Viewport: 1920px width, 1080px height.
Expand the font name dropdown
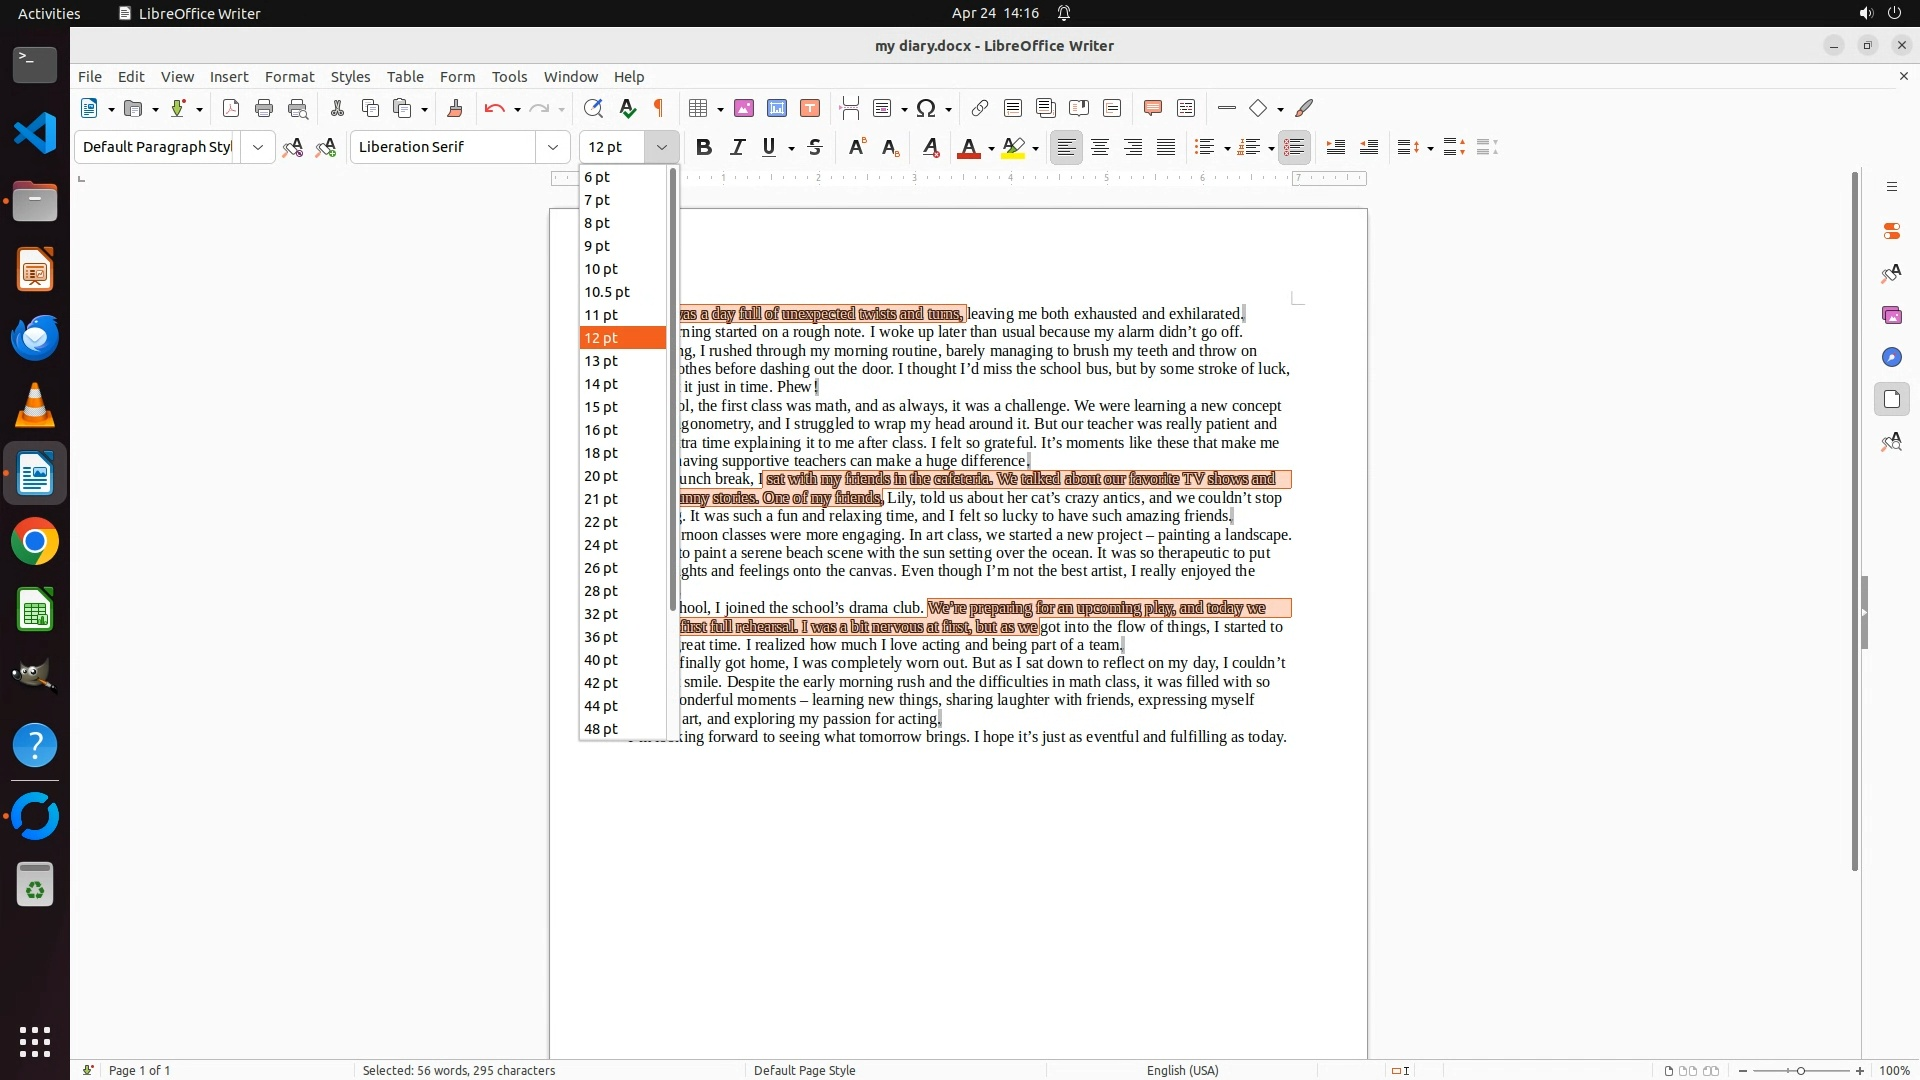point(552,147)
